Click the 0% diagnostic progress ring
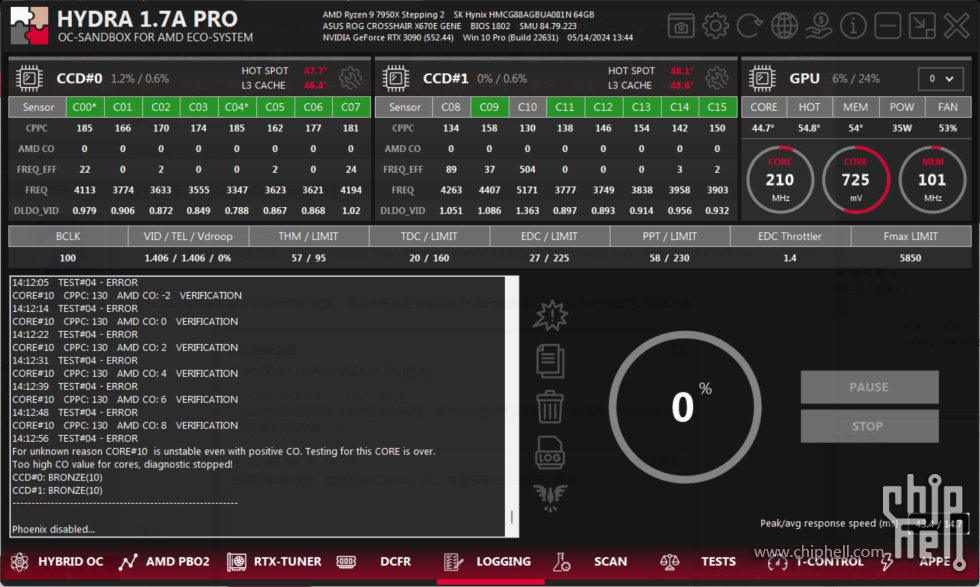 [685, 407]
